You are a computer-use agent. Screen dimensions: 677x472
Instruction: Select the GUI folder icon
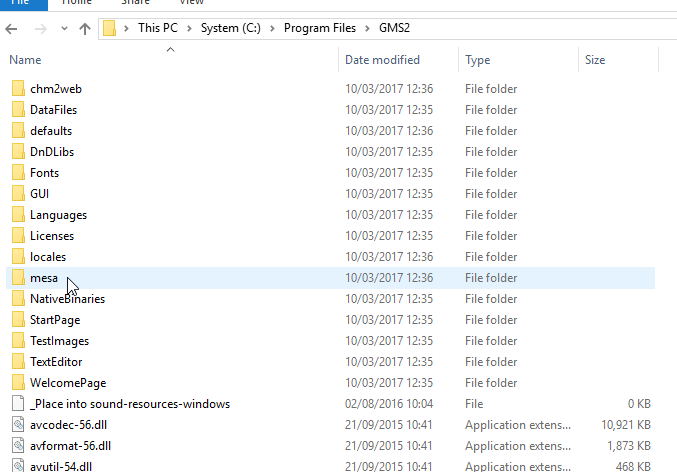[18, 193]
